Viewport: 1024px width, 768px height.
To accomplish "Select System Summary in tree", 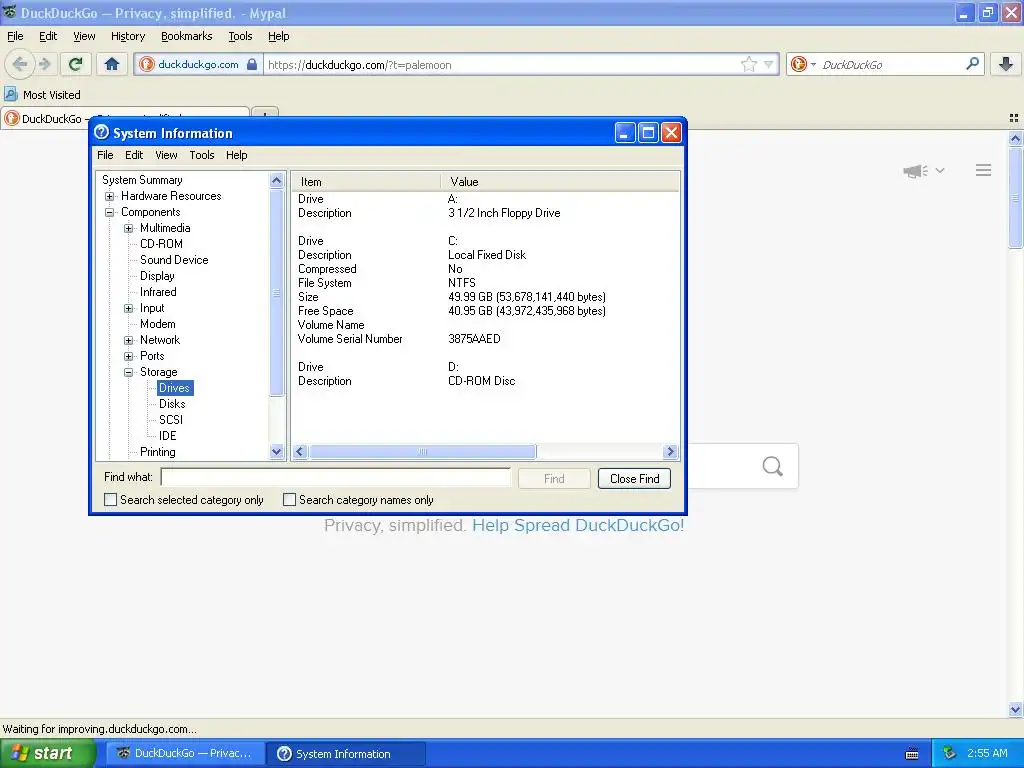I will tap(142, 180).
